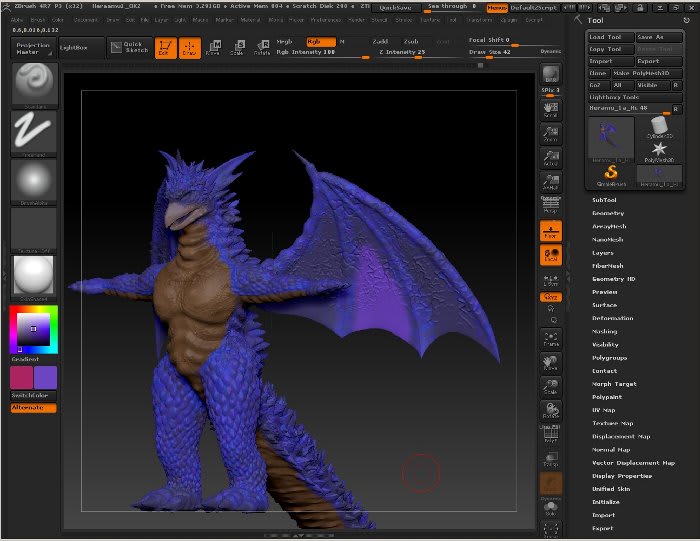The width and height of the screenshot is (700, 541).
Task: Open the Alpha menu
Action: [17, 20]
